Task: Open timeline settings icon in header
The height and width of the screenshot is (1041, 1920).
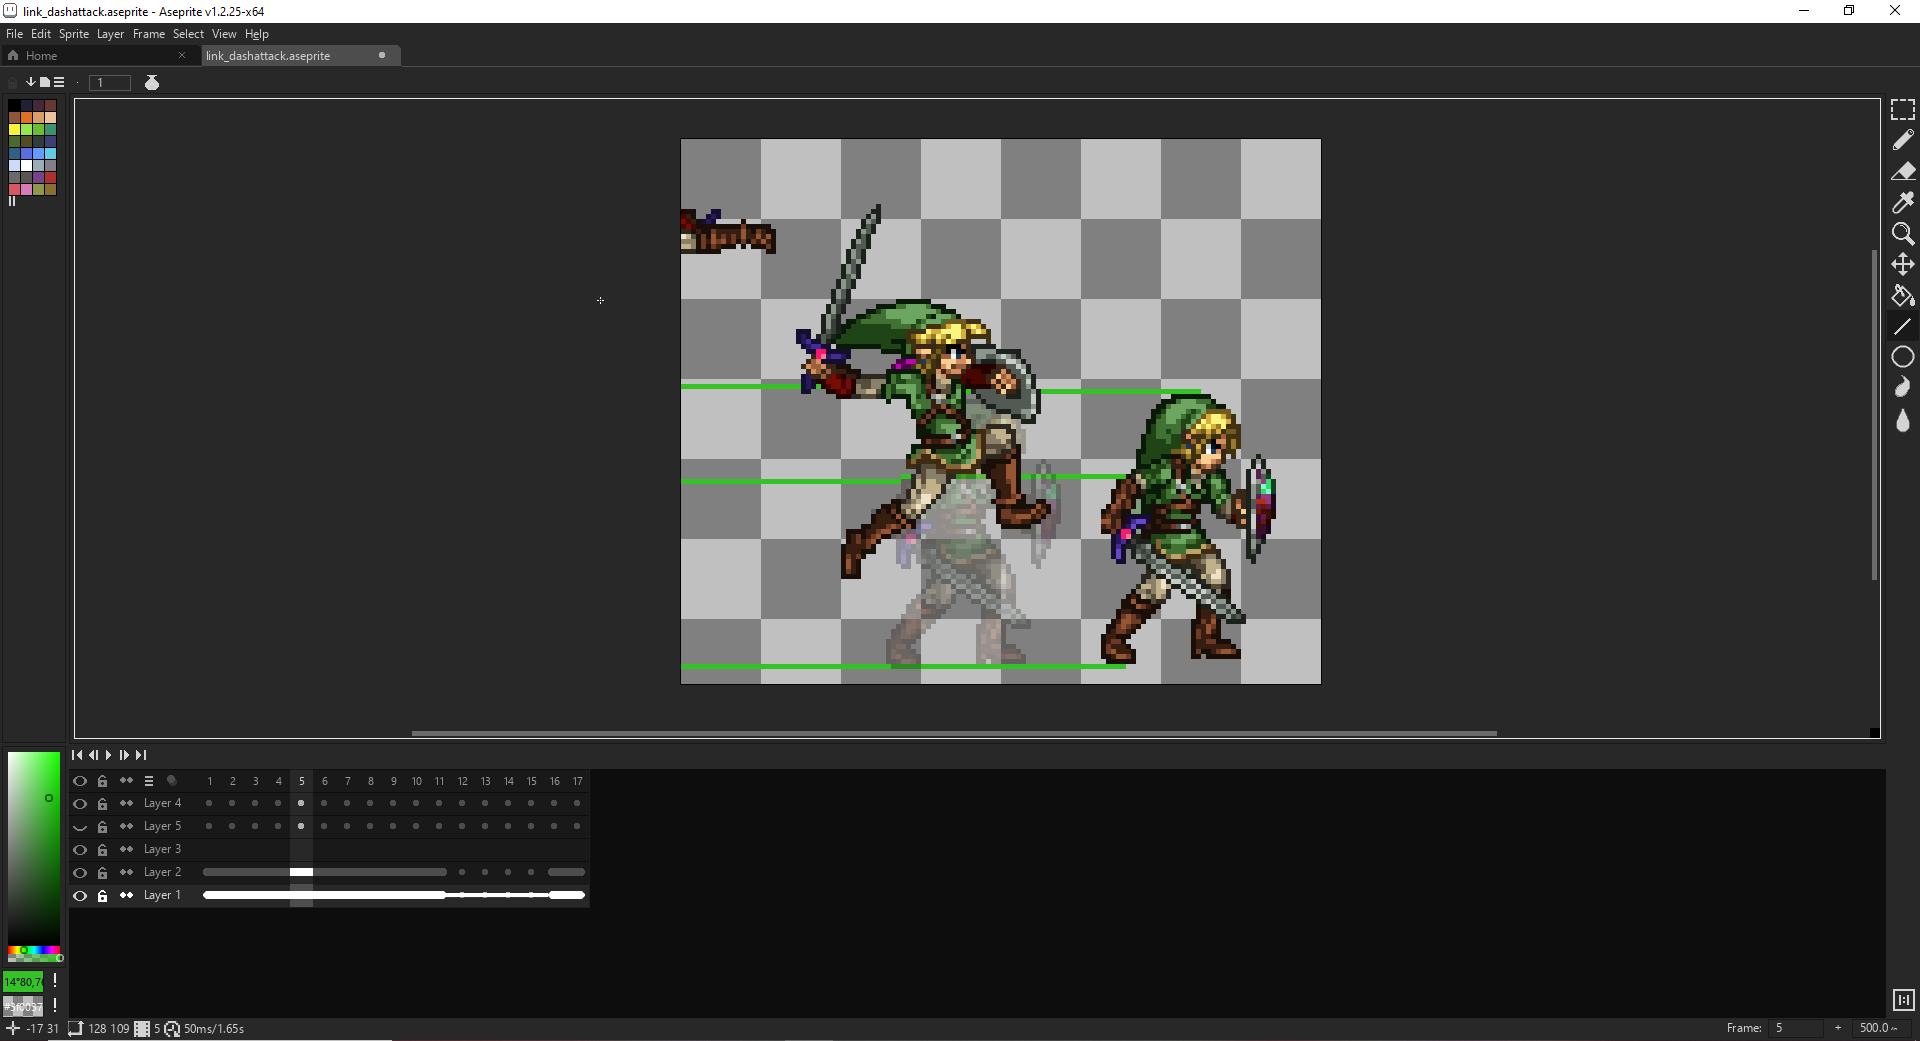Action: tap(149, 781)
